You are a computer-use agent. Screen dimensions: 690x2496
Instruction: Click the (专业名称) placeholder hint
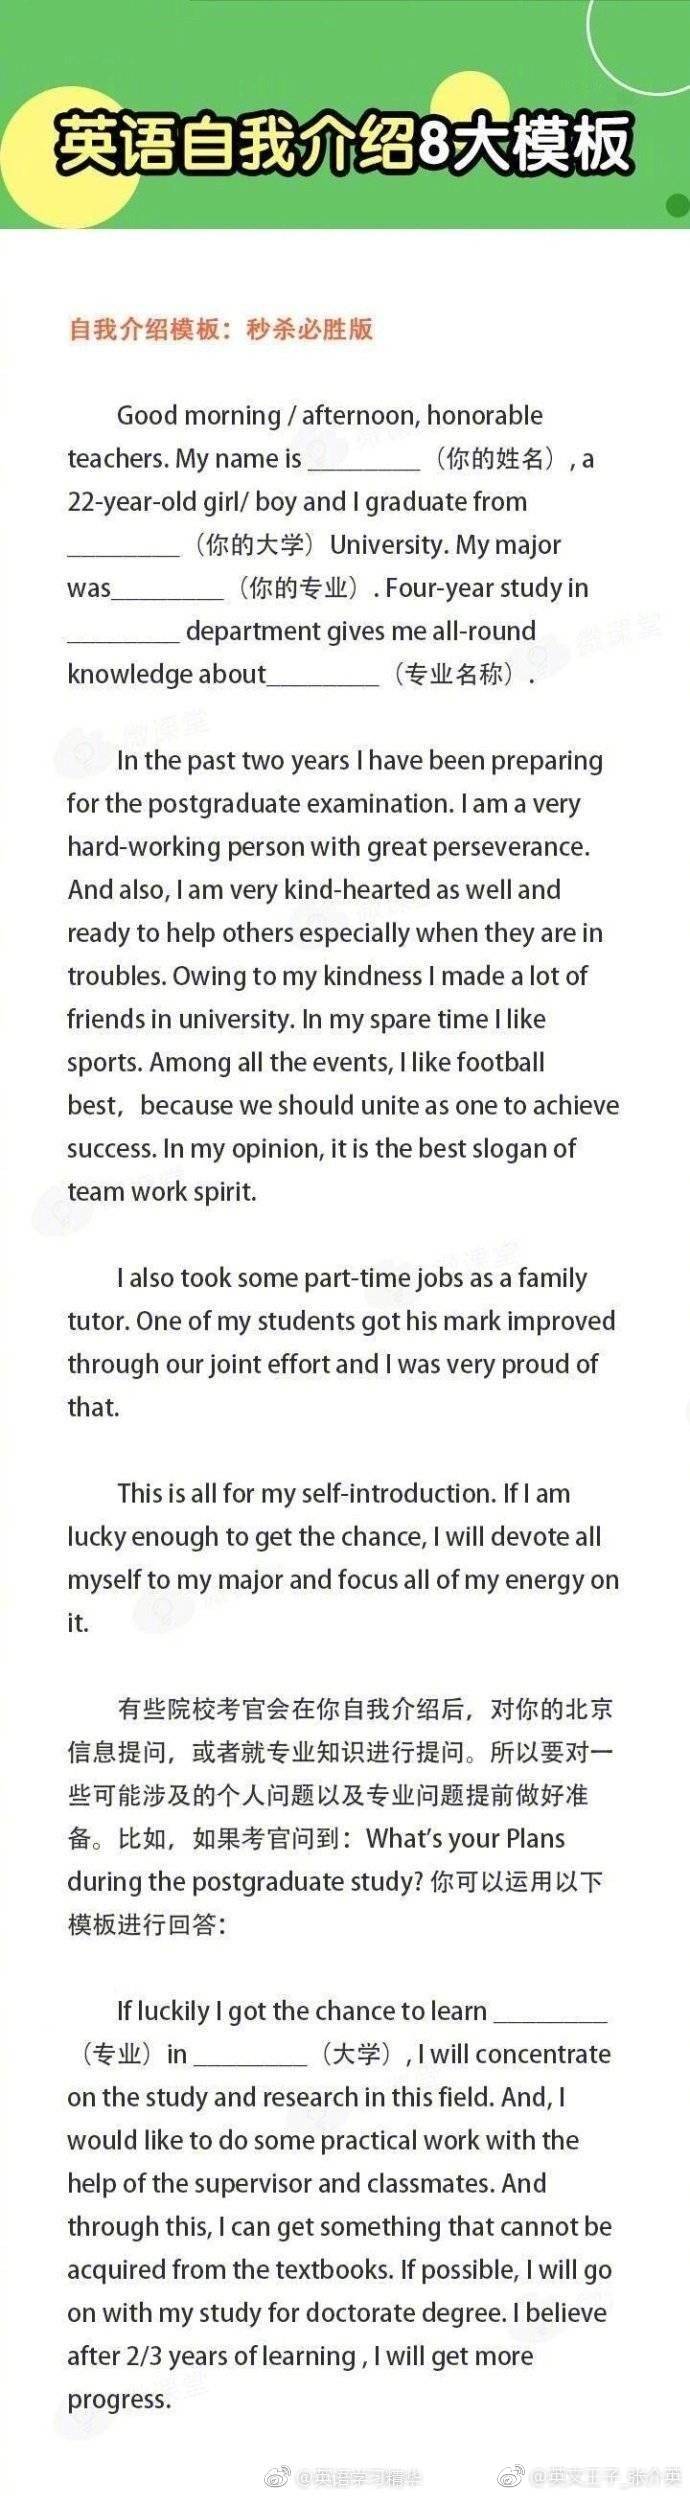(454, 674)
